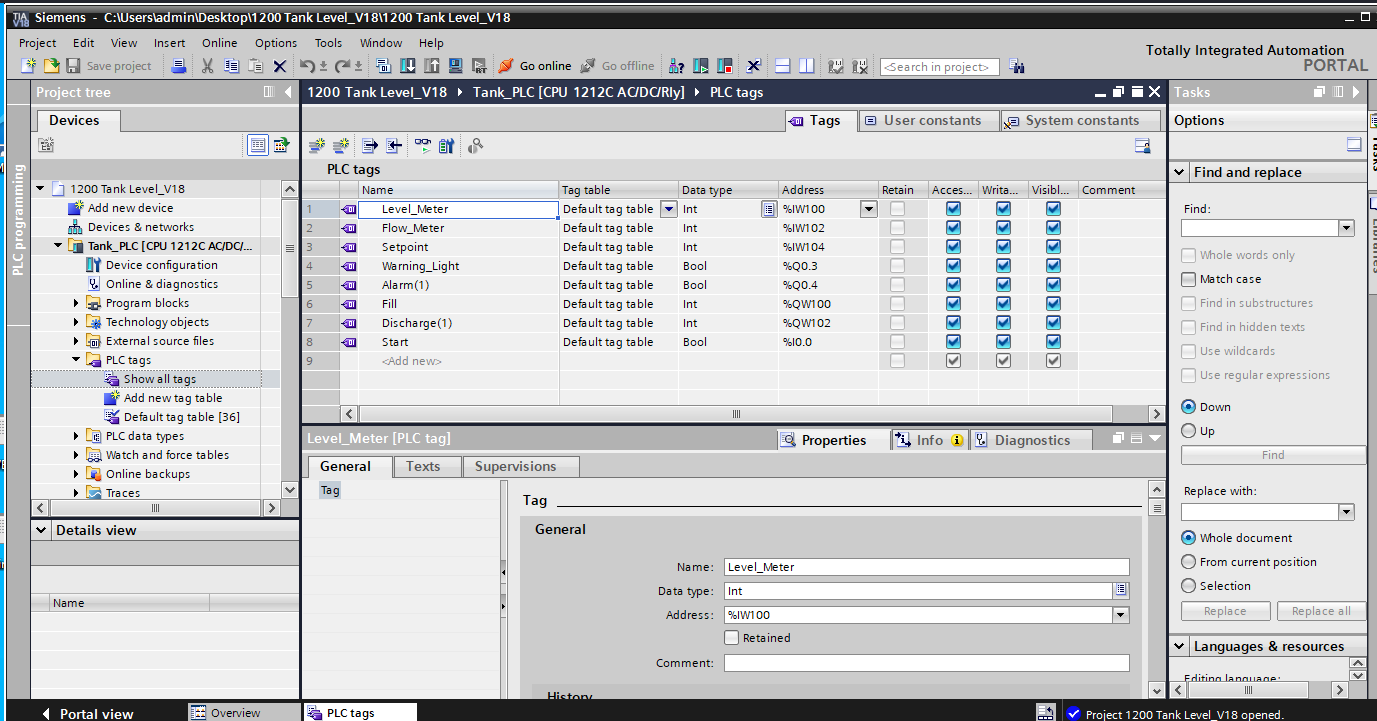Click the Add new row in tag table
The image size is (1377, 721).
click(411, 361)
